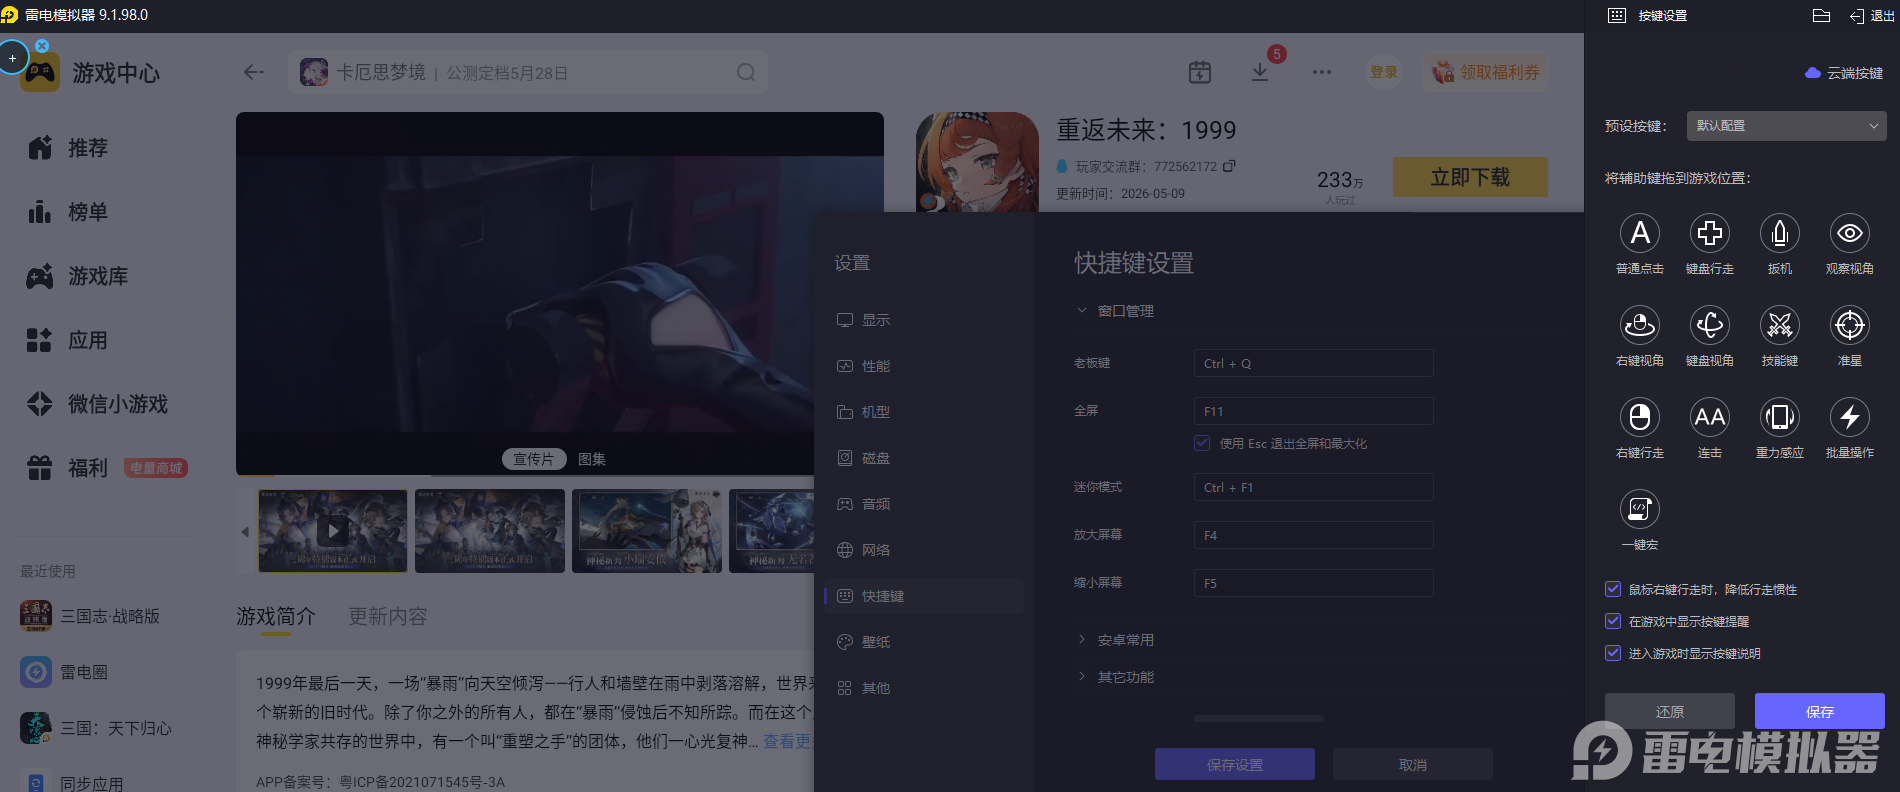Select the 扳机 trigger key icon
The image size is (1900, 792).
(1780, 233)
